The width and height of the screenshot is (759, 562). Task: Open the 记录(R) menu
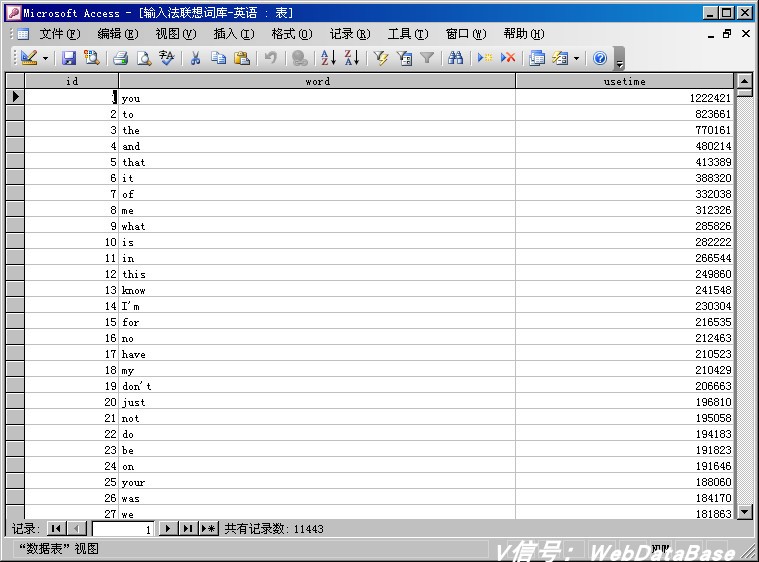click(x=350, y=34)
